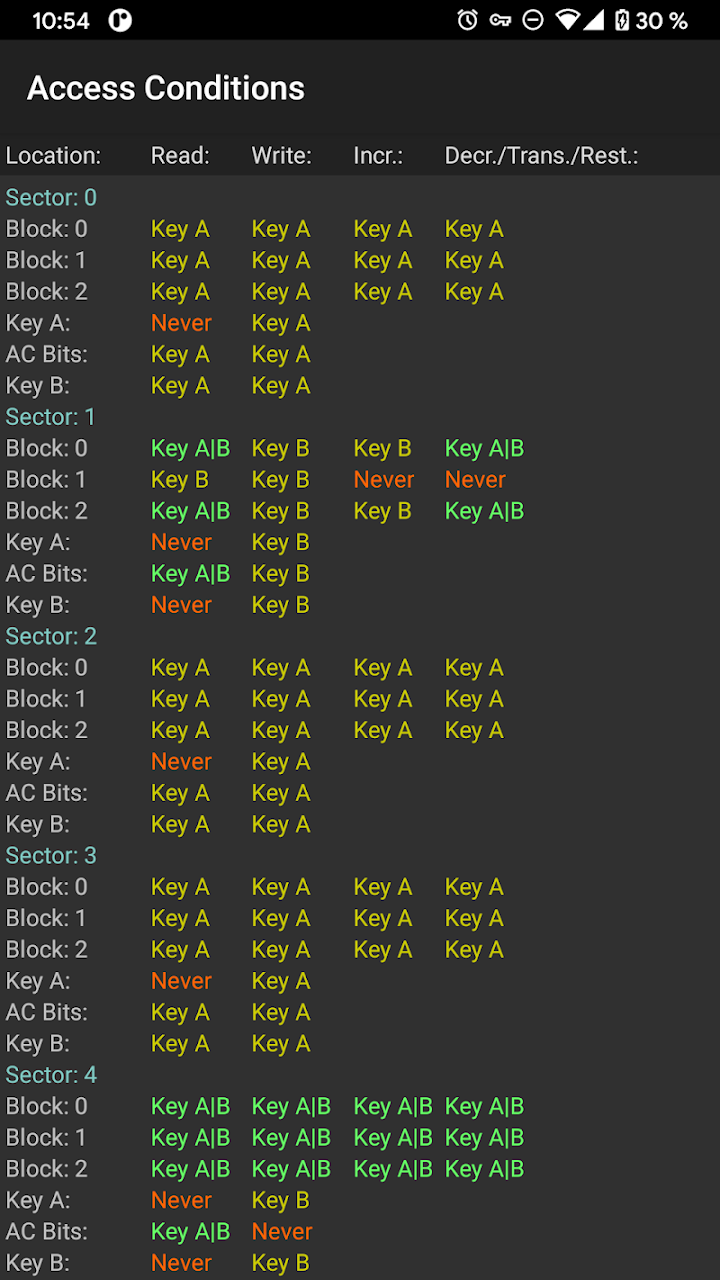Tap the VPN key status icon
The width and height of the screenshot is (720, 1280).
(500, 20)
